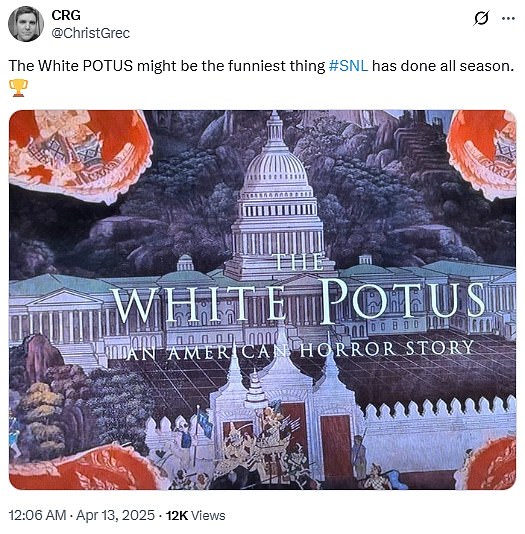Open CRG's profile picture avatar

[x=26, y=24]
